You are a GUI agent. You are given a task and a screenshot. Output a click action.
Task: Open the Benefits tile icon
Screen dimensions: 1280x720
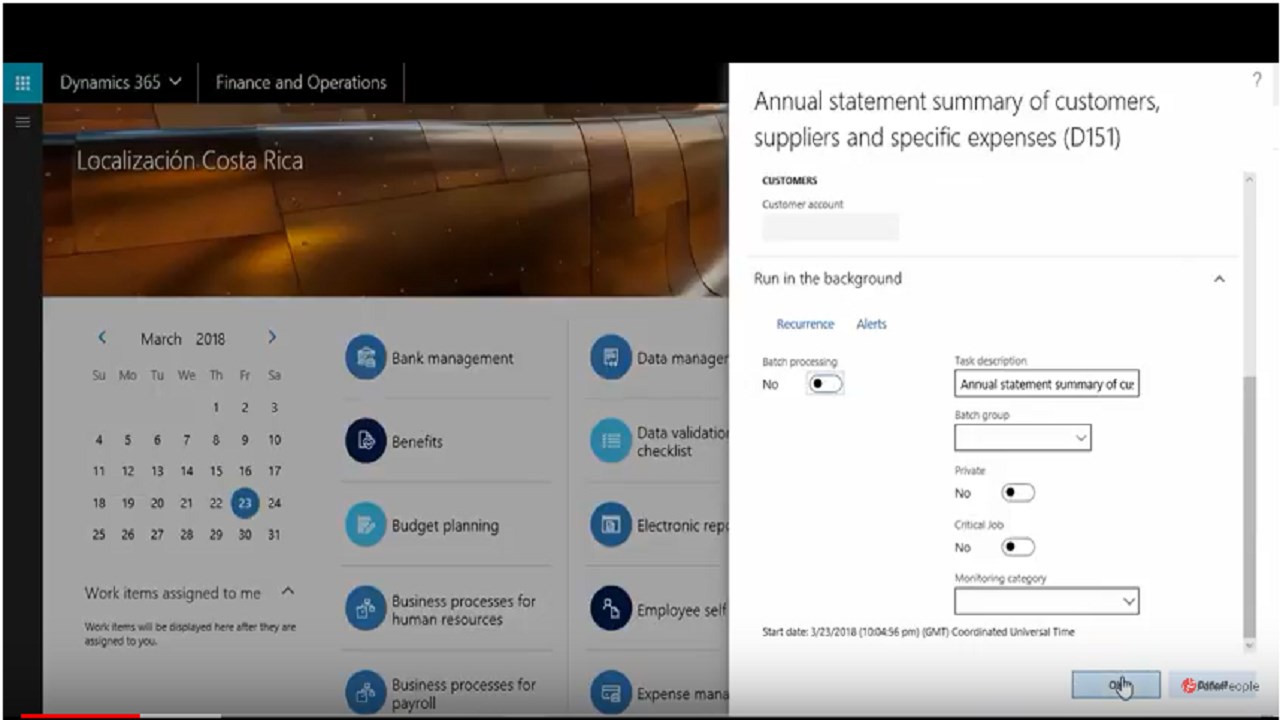coord(365,441)
